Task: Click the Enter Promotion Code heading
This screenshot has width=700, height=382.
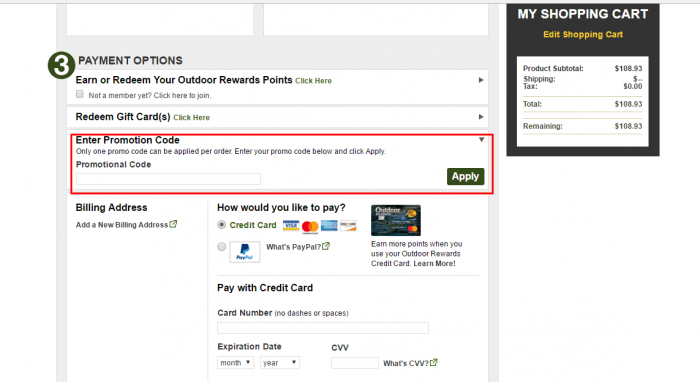Action: [x=128, y=140]
